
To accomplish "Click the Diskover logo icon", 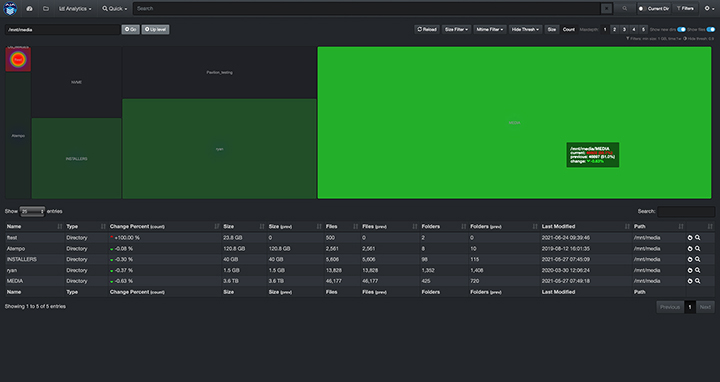I will [10, 8].
